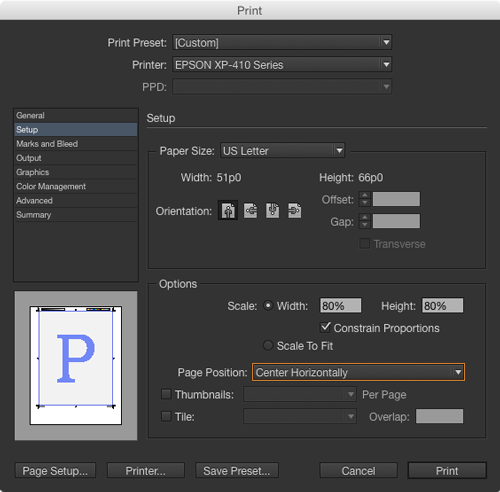This screenshot has width=500, height=492.
Task: Open the Advanced panel
Action: pyautogui.click(x=76, y=201)
